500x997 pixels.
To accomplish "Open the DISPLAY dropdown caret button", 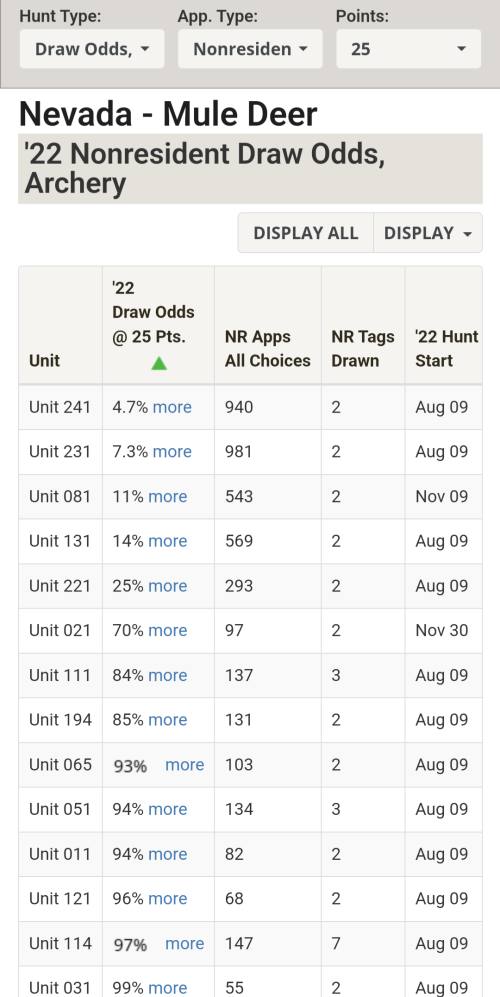I will (x=427, y=233).
